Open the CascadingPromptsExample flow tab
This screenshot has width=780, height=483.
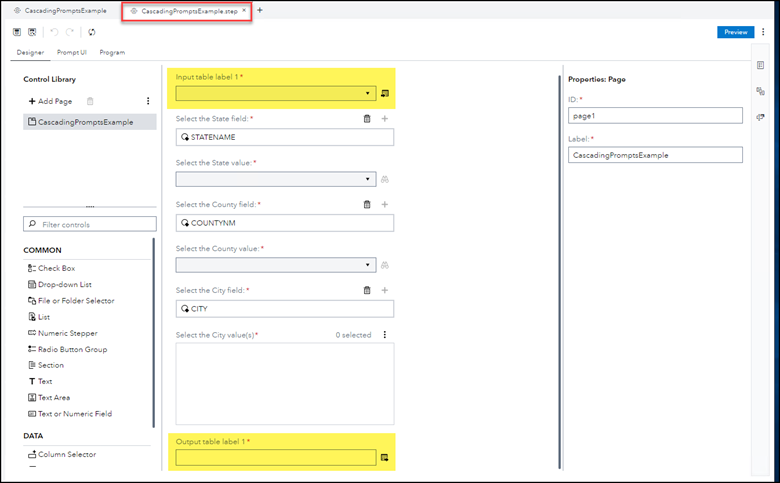pos(60,10)
